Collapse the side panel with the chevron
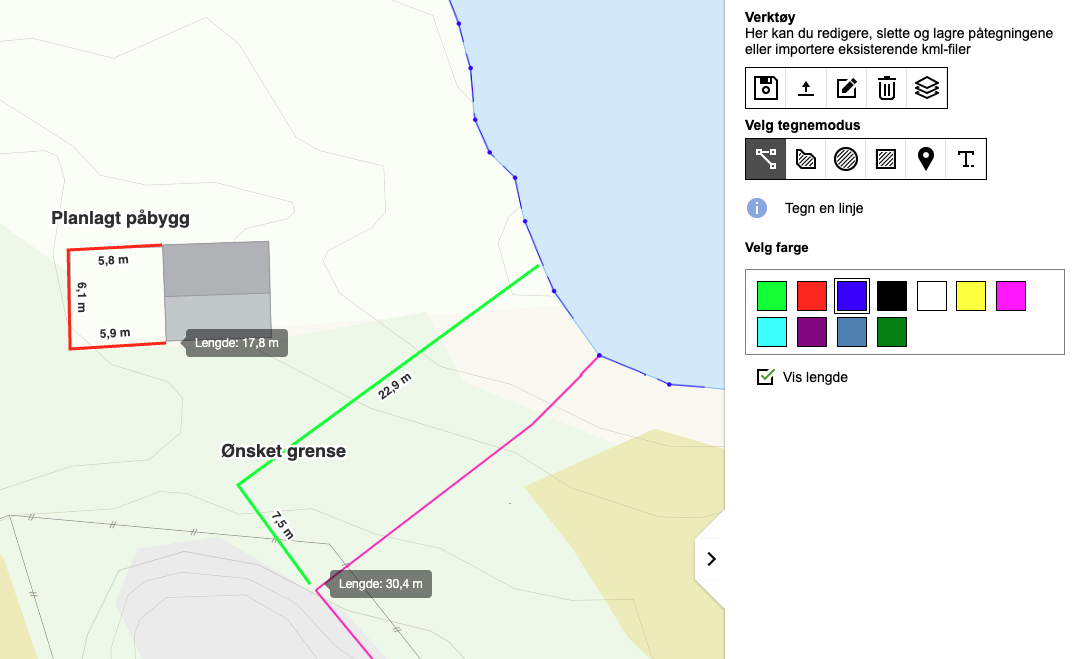 (x=711, y=559)
